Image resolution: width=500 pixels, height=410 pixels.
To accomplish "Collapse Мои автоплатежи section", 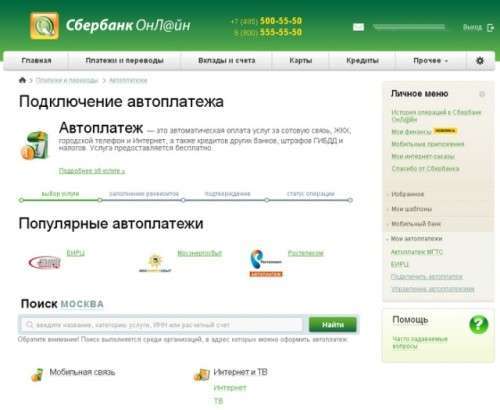I will [416, 239].
